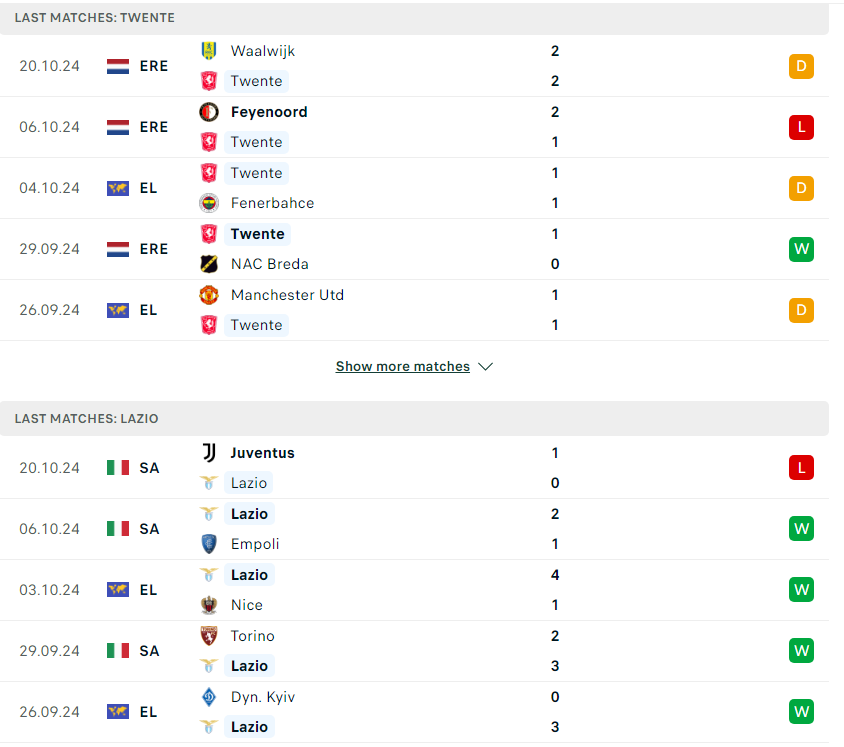Open the green W badge for NAC Breda match
Viewport: 844px width, 747px height.
801,249
